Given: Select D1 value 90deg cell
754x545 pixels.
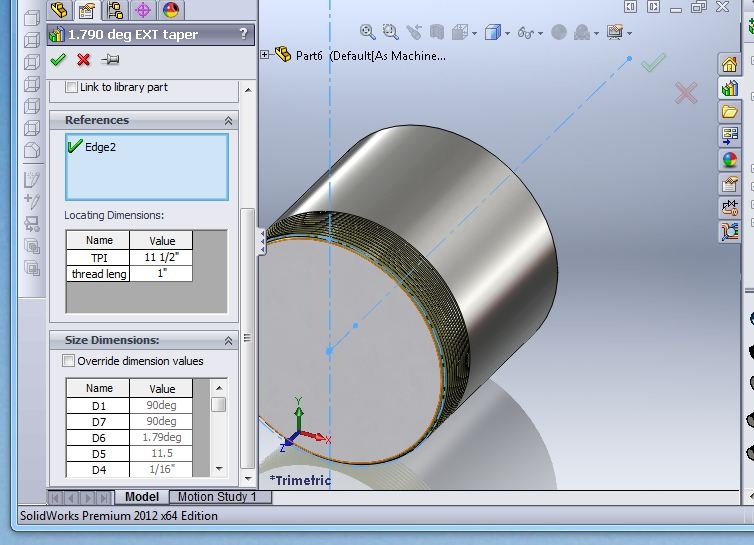Looking at the screenshot, I should (x=161, y=406).
